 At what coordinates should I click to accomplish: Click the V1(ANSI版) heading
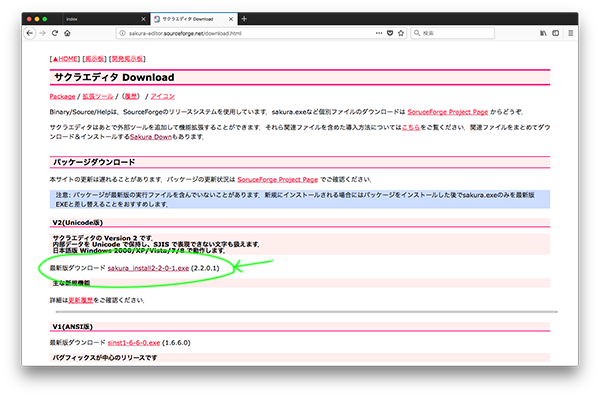pyautogui.click(x=72, y=327)
